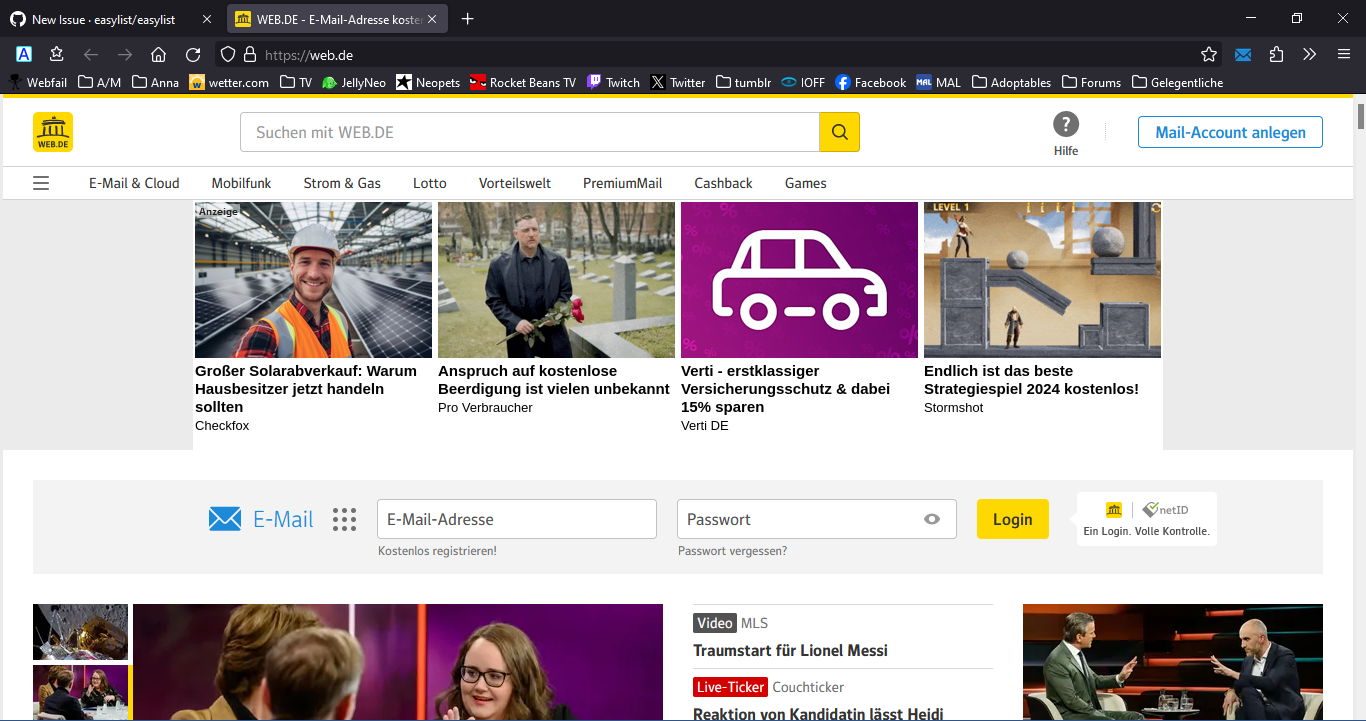The width and height of the screenshot is (1366, 721).
Task: Expand the overflow toolbar chevrons
Action: pyautogui.click(x=1309, y=55)
